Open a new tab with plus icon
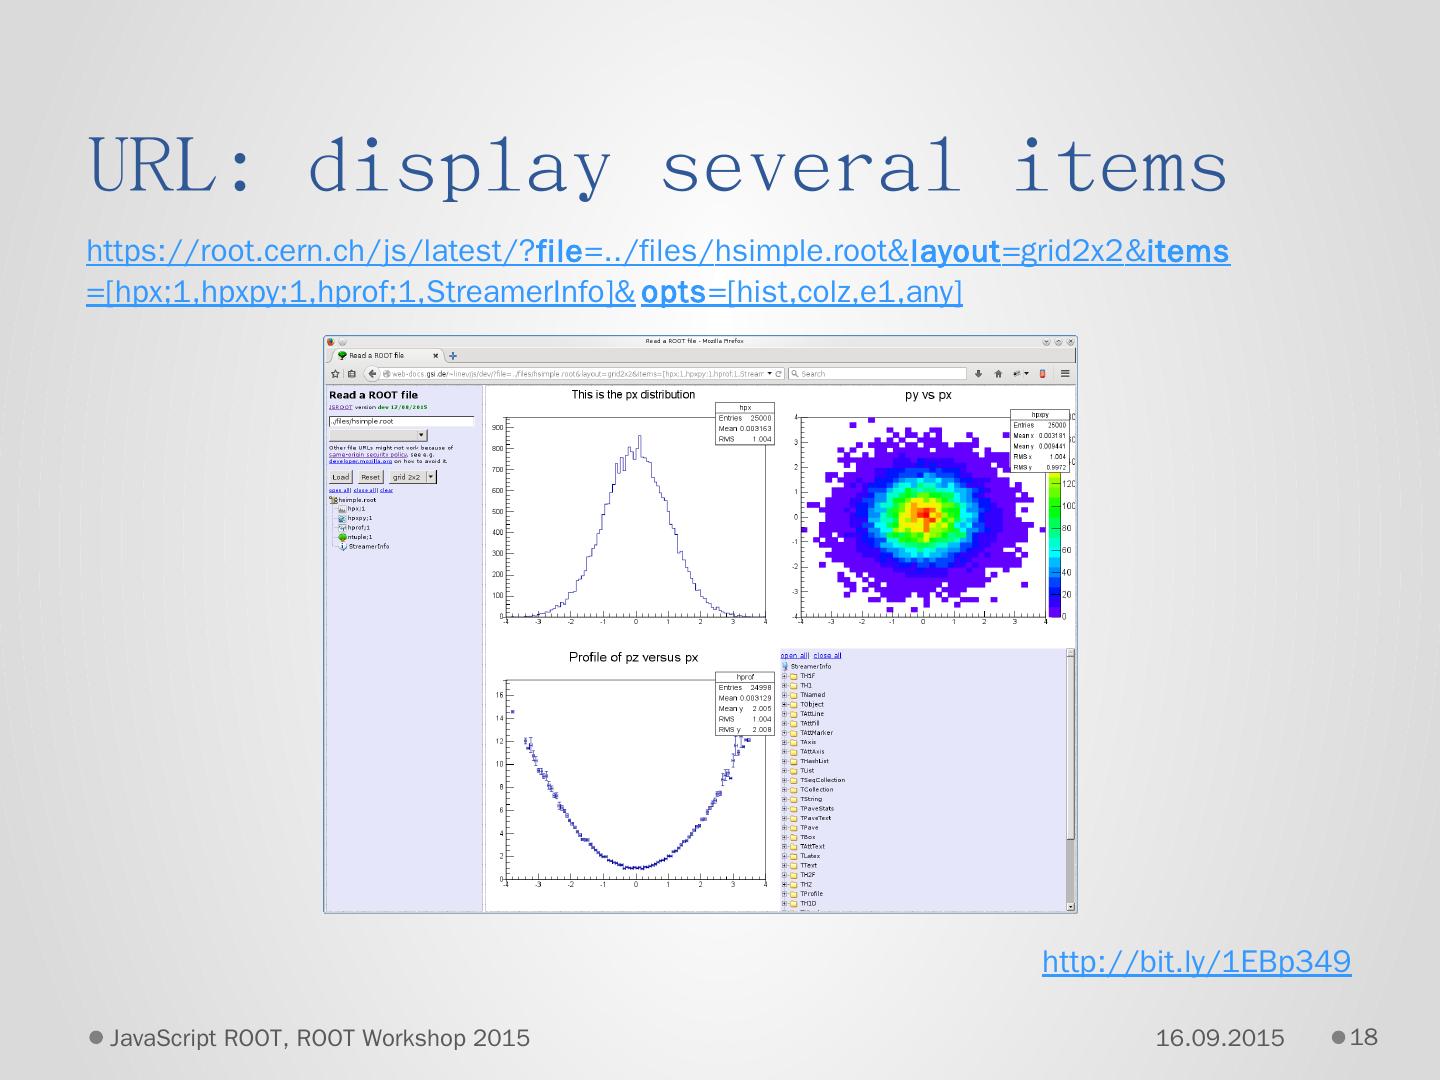 pyautogui.click(x=453, y=355)
